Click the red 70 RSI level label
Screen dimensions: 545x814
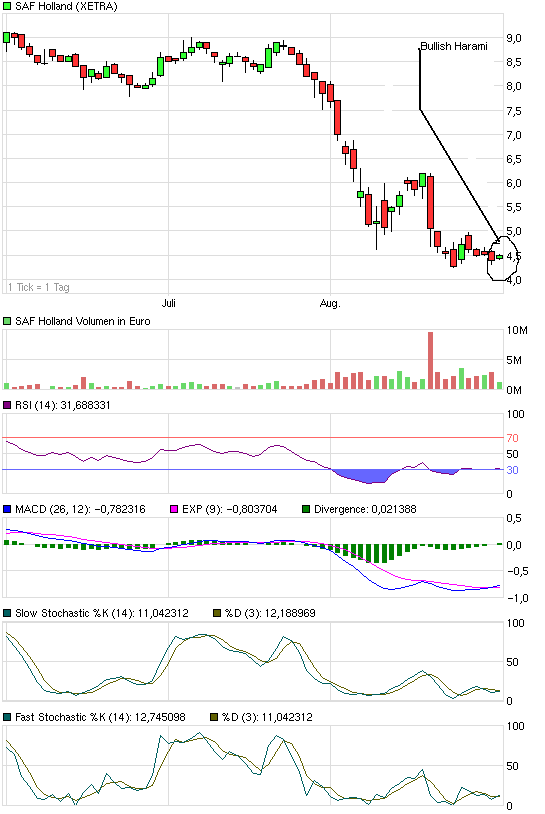coord(512,438)
